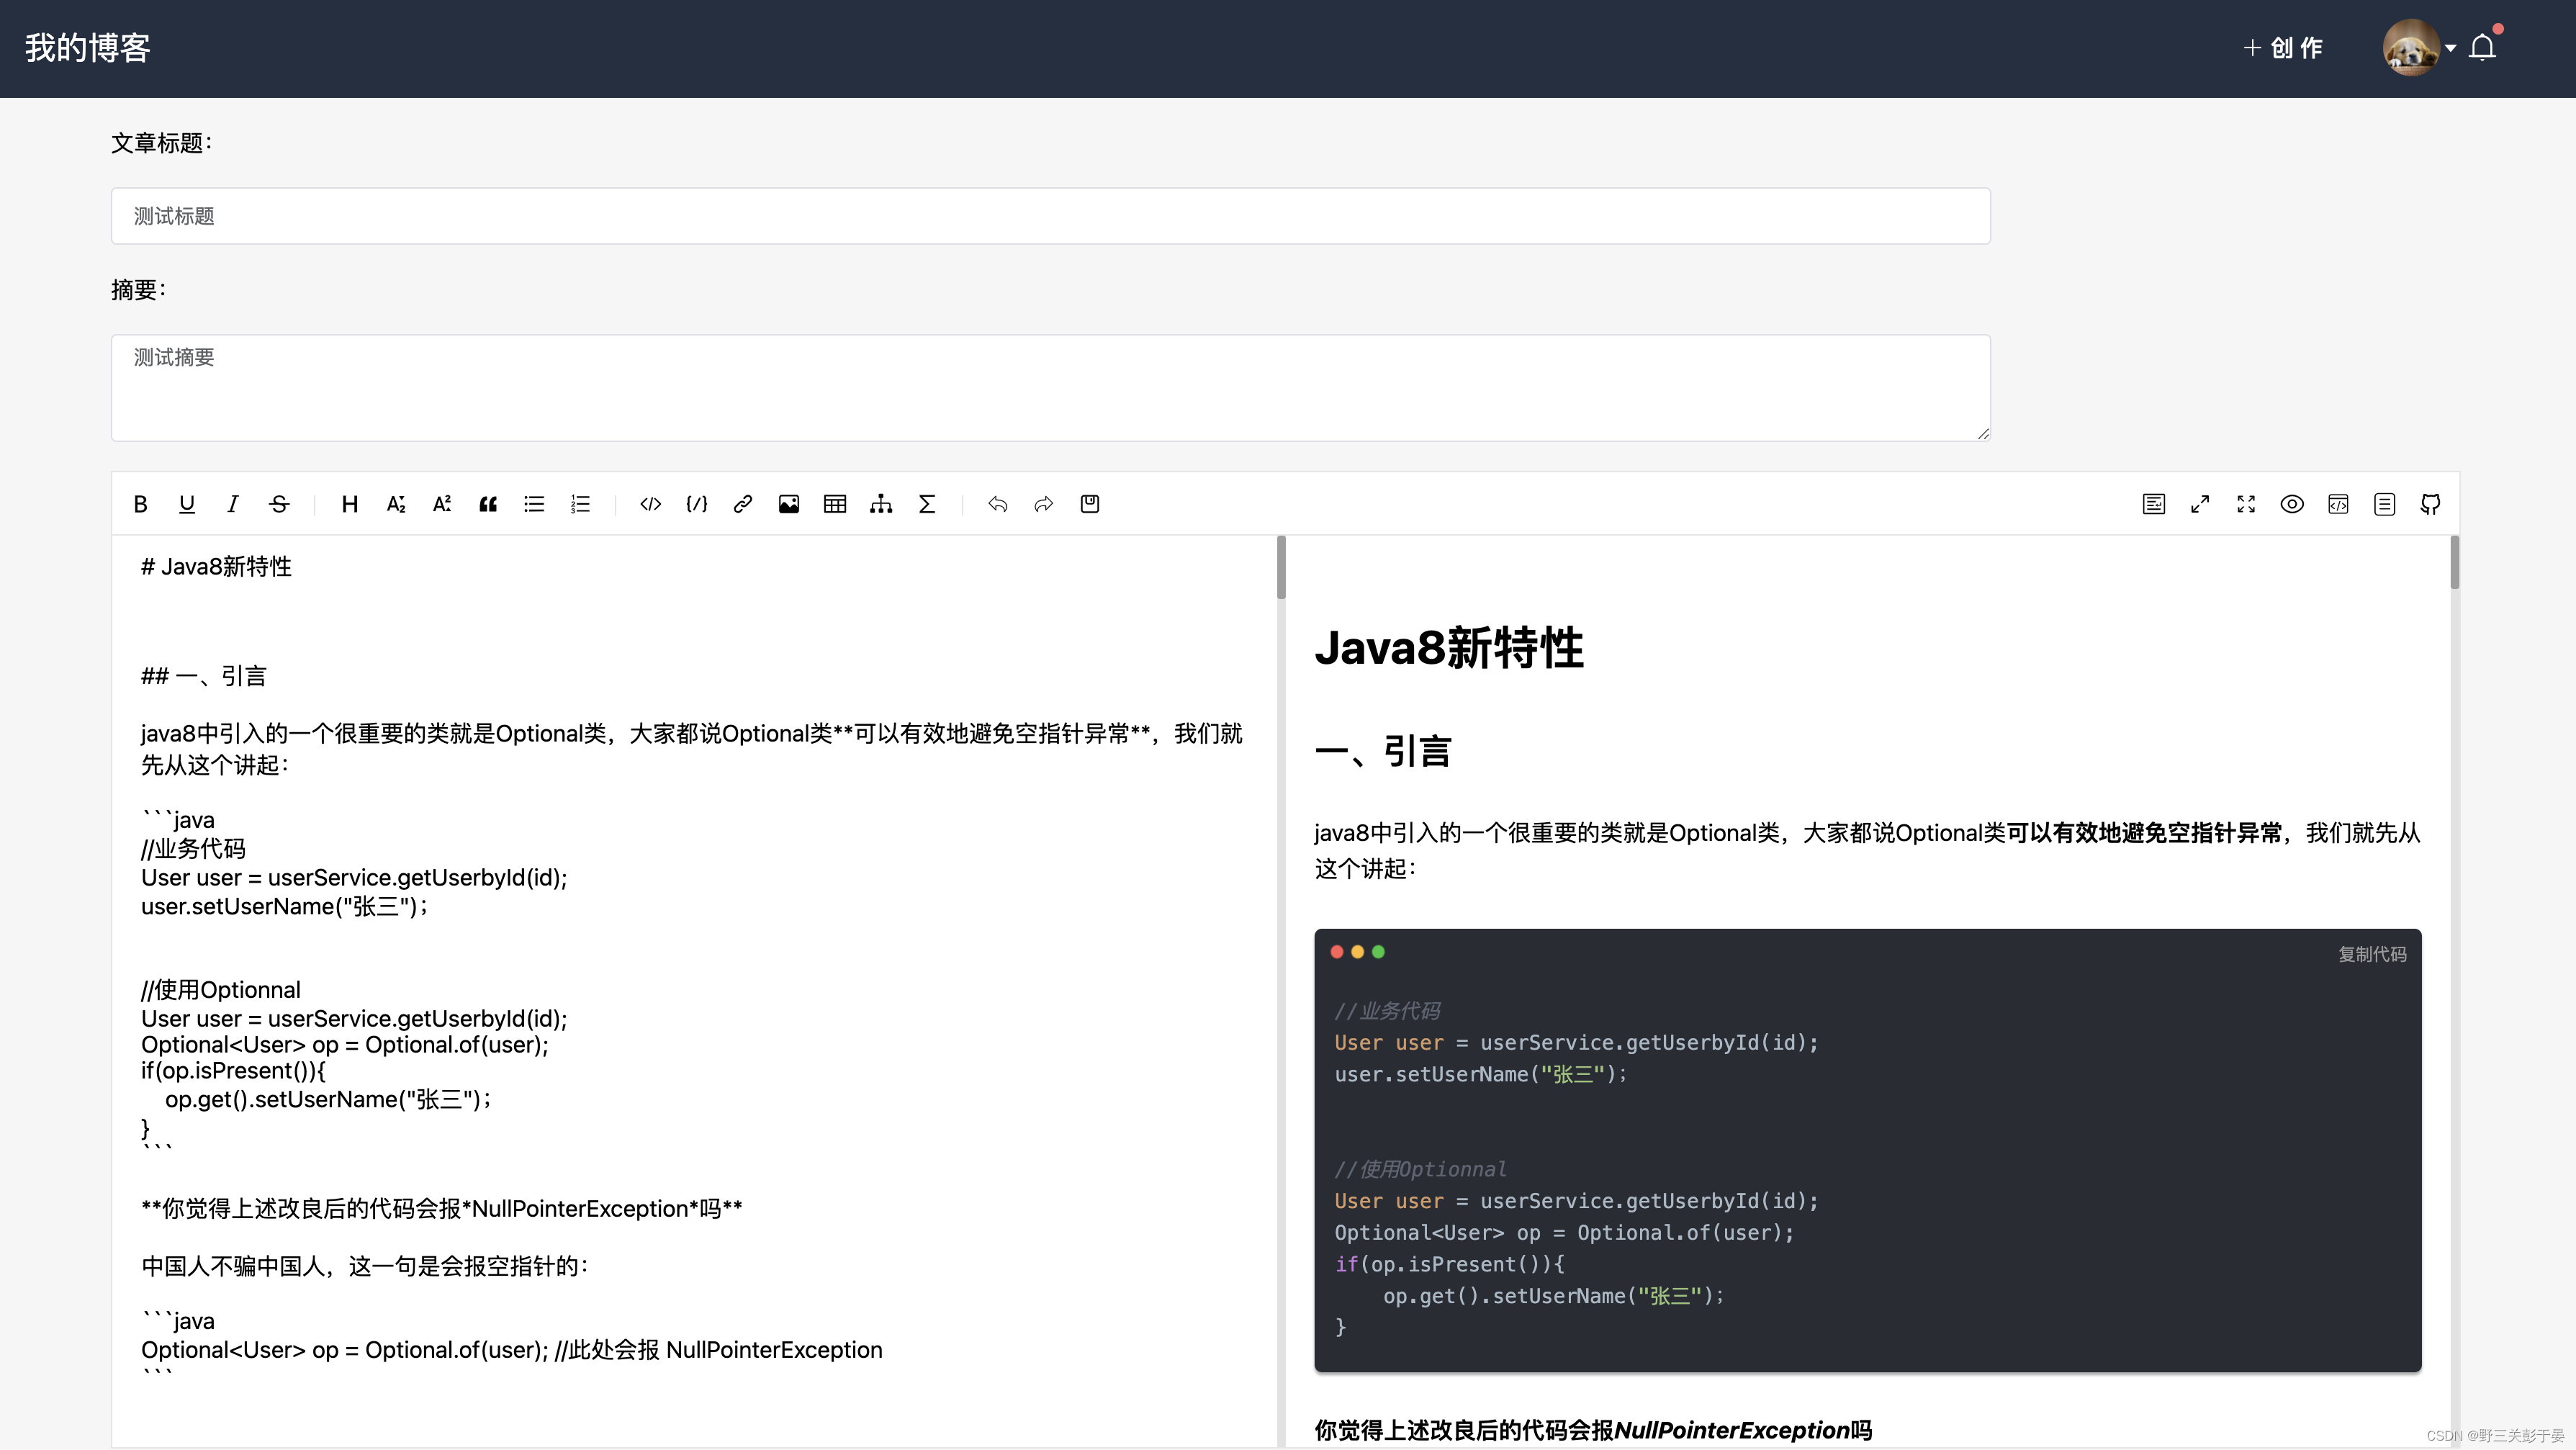Viewport: 2576px width, 1450px height.
Task: Open the GitHub icon in the toolbar
Action: (x=2430, y=504)
